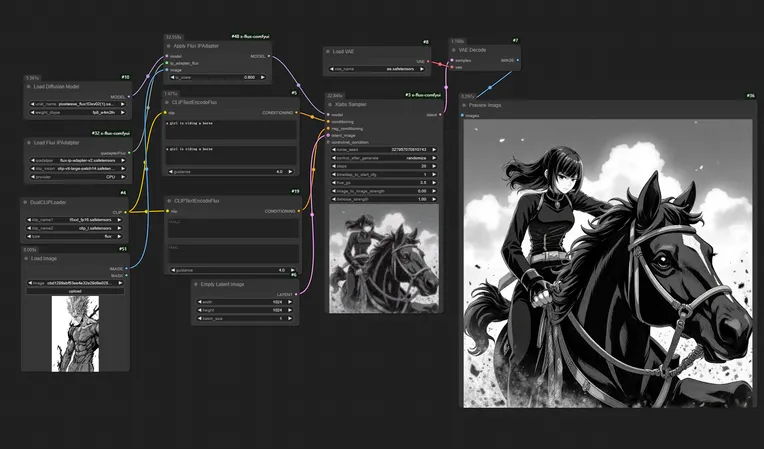Click the Empty Latent Image LATENT output port
Image resolution: width=764 pixels, height=449 pixels.
pos(295,294)
